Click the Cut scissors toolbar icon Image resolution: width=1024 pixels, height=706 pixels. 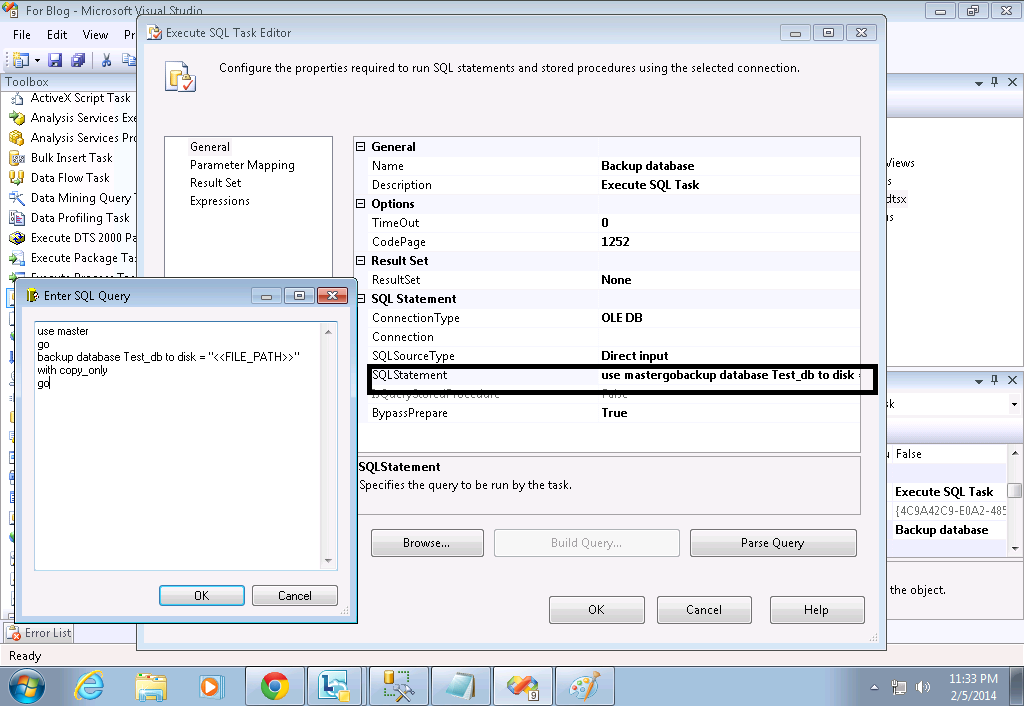(106, 60)
